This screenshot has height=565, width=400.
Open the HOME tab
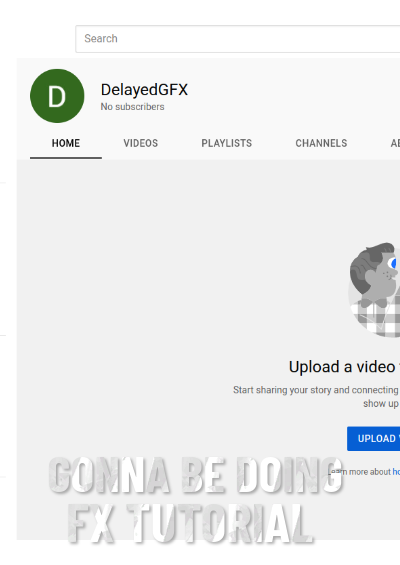point(66,143)
